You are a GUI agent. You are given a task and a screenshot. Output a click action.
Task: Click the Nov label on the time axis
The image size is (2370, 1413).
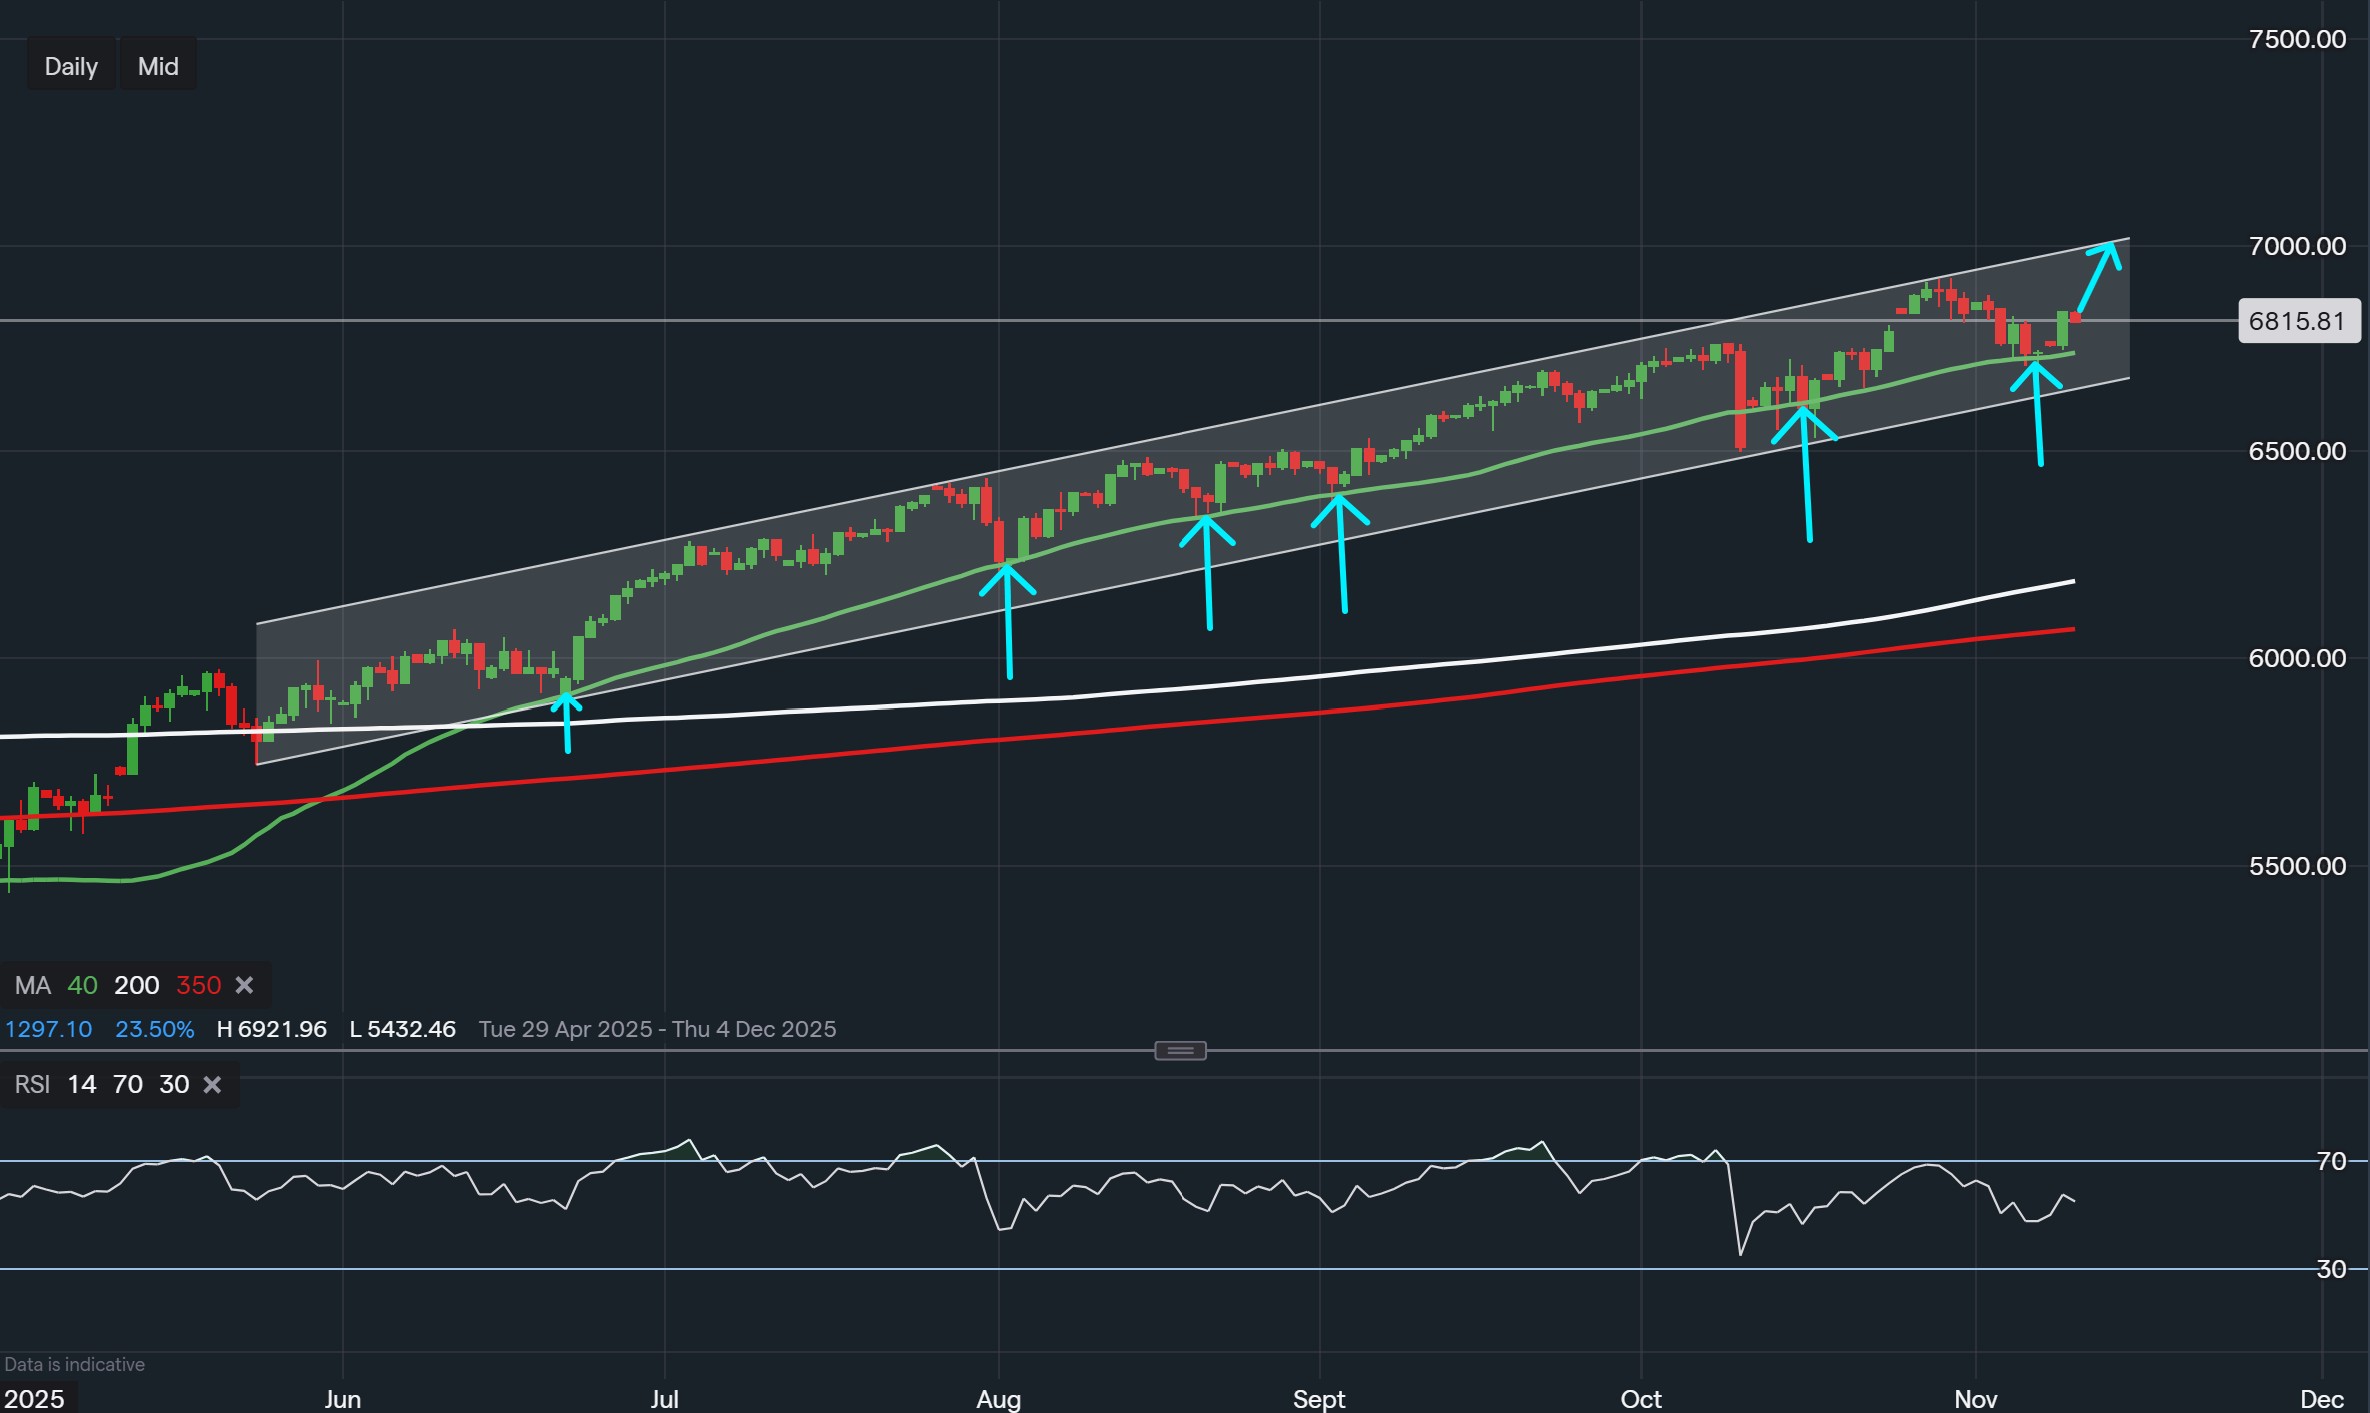tap(1977, 1399)
